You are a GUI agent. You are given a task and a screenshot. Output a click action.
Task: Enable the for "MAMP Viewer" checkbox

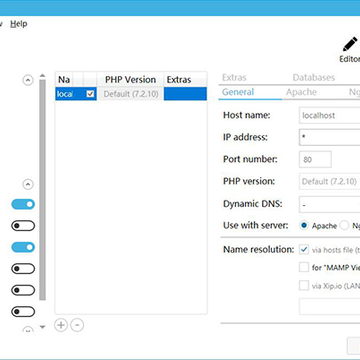click(304, 267)
